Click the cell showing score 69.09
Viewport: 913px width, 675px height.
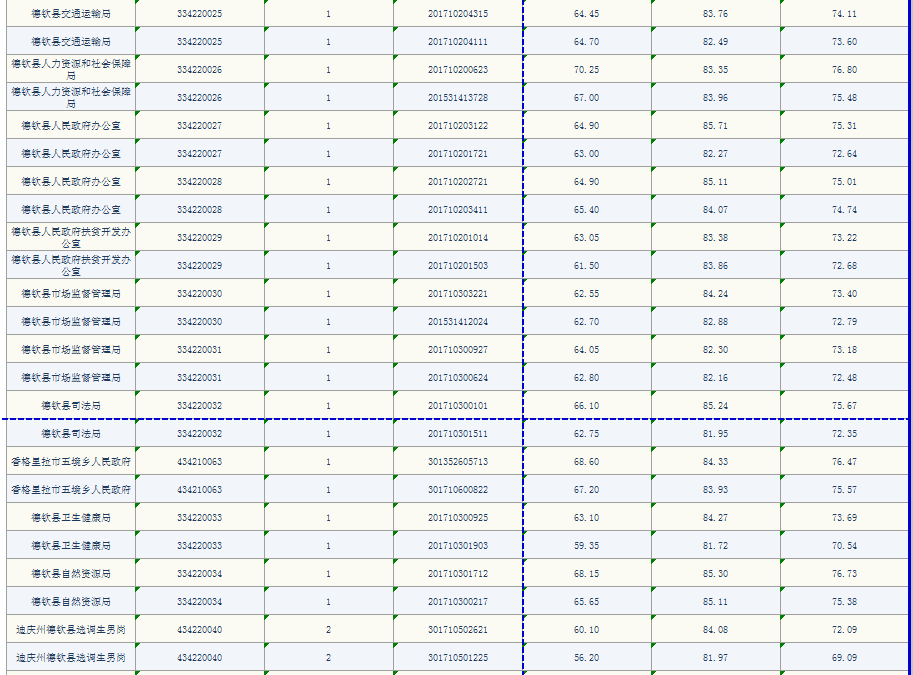(x=844, y=658)
